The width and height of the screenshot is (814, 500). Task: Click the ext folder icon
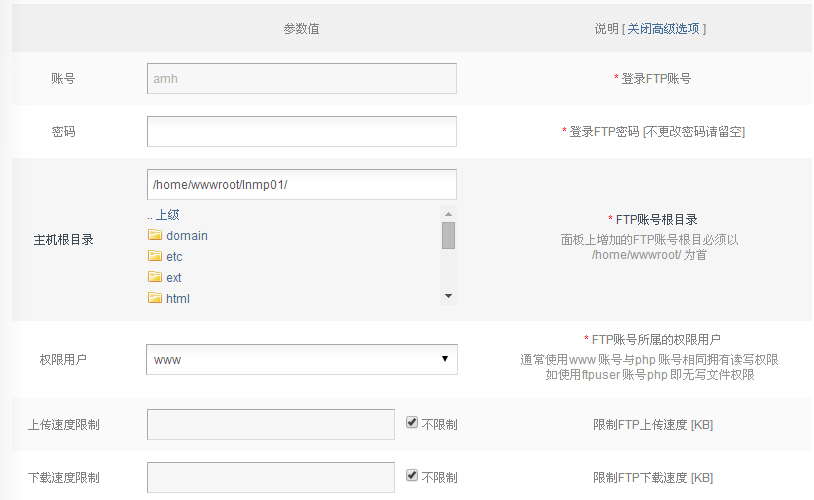pyautogui.click(x=154, y=278)
